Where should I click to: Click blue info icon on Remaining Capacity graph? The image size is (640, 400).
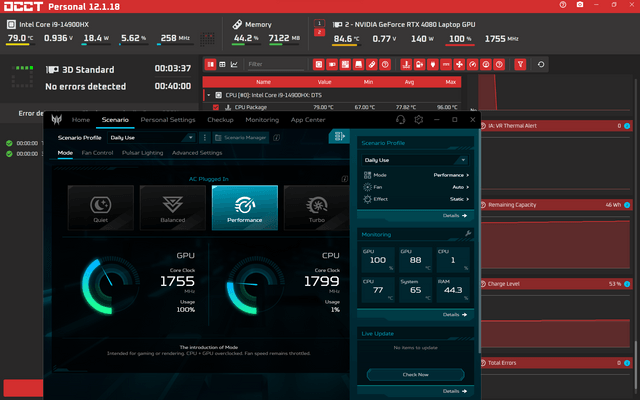click(627, 205)
